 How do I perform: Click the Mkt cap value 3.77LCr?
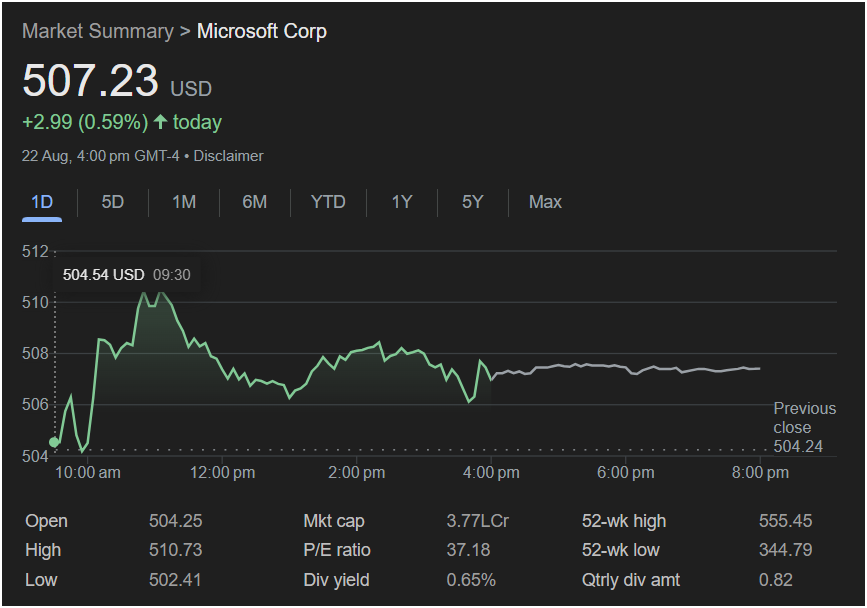pos(477,521)
